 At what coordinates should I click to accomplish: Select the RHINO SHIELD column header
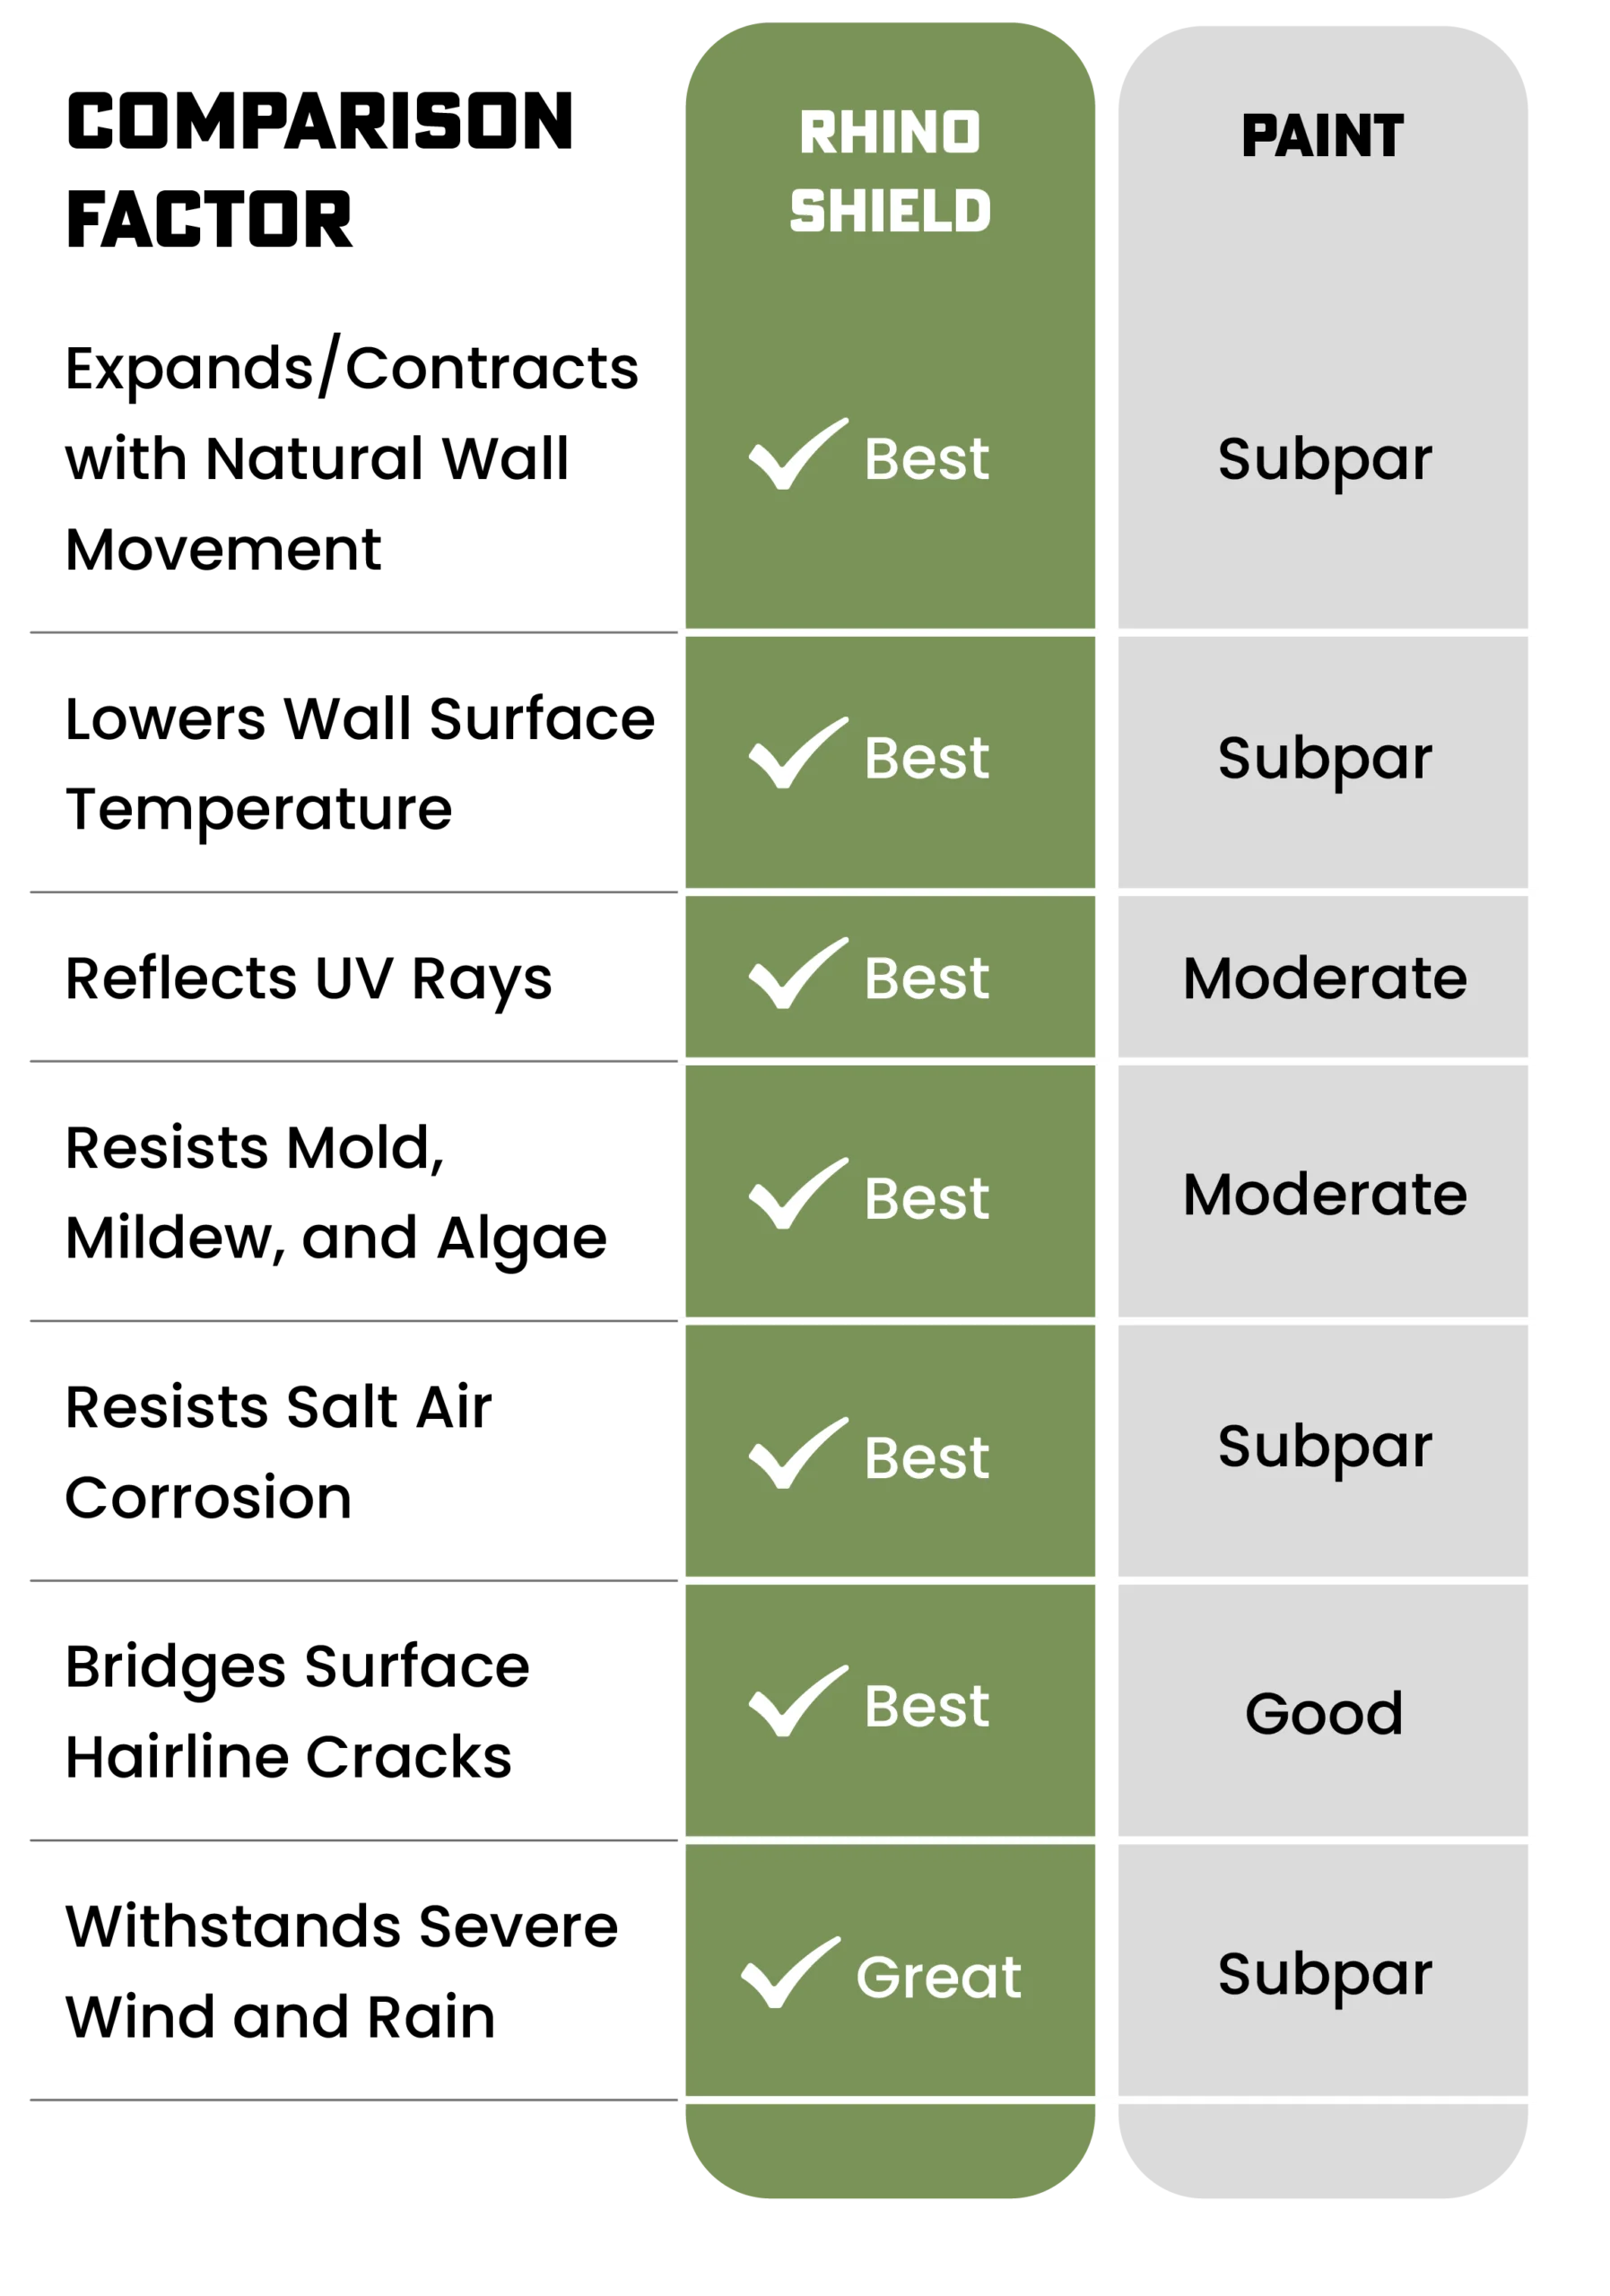point(889,172)
